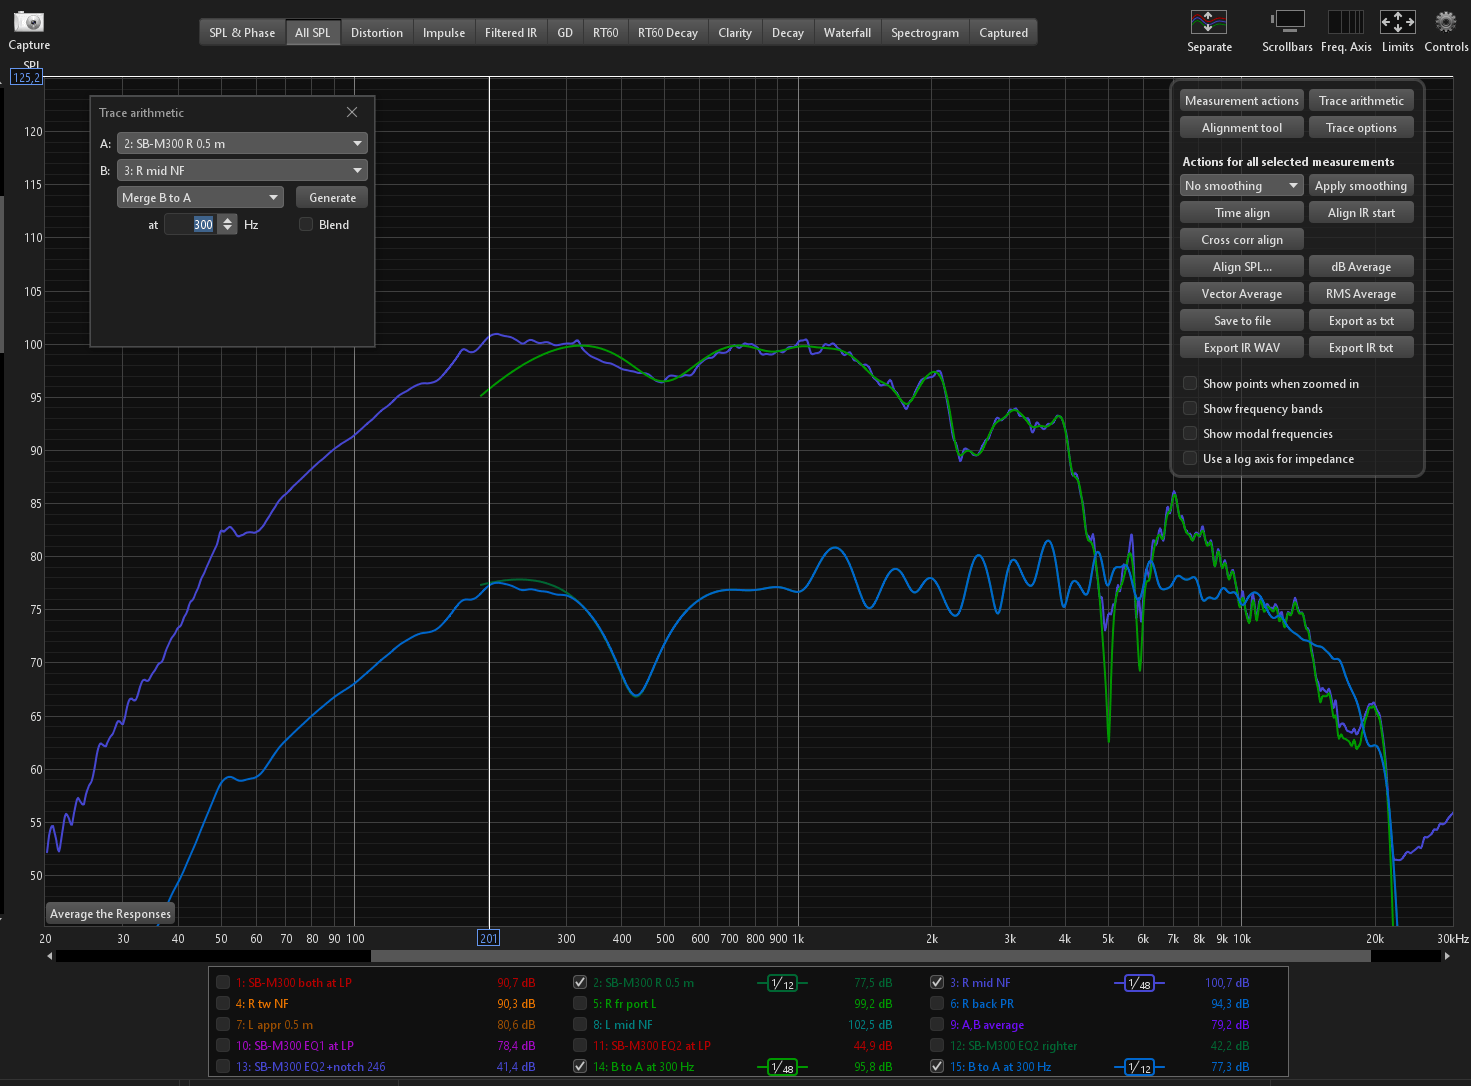Open the Freq. Axis toggle icon
The height and width of the screenshot is (1086, 1471).
click(1345, 22)
